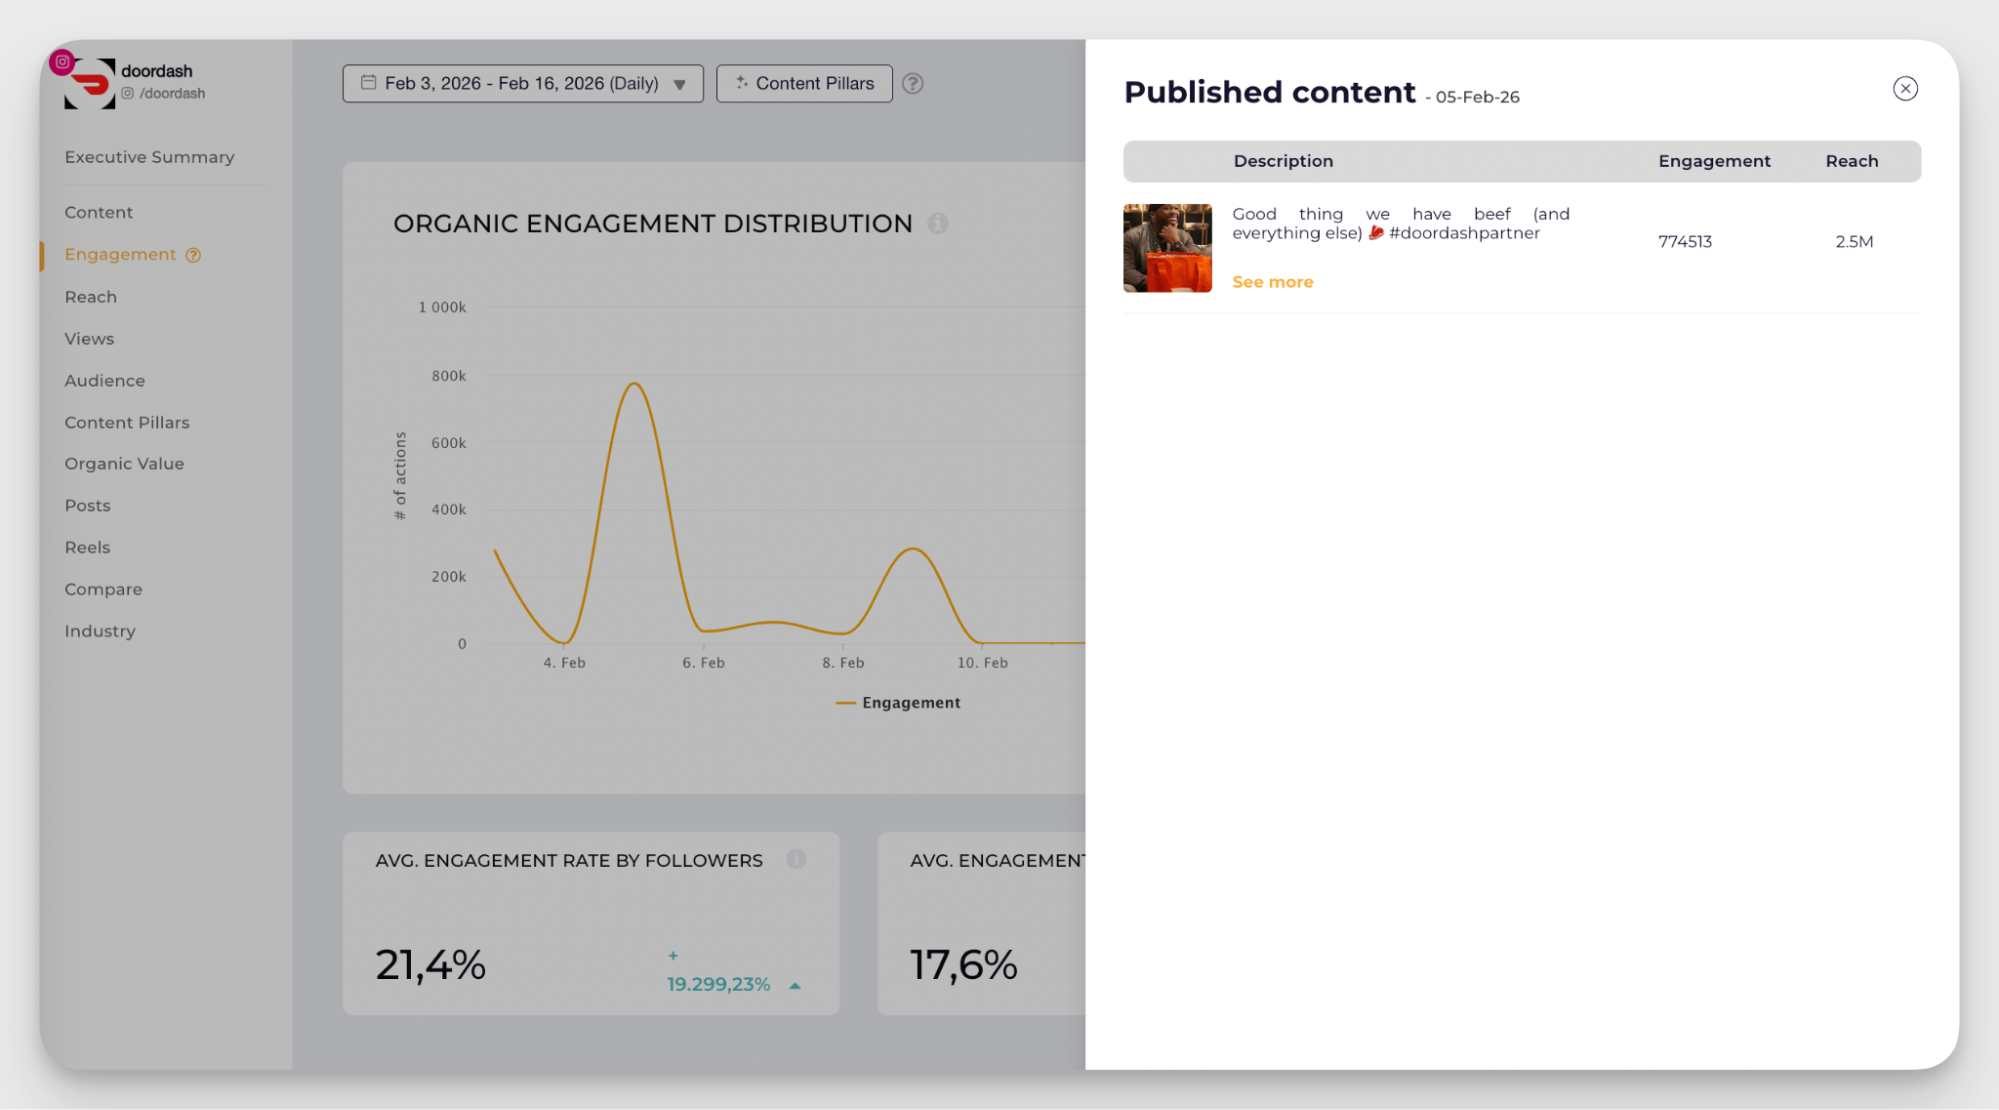Click the Instagram badge on the doordash logo
The width and height of the screenshot is (1999, 1110).
click(62, 62)
